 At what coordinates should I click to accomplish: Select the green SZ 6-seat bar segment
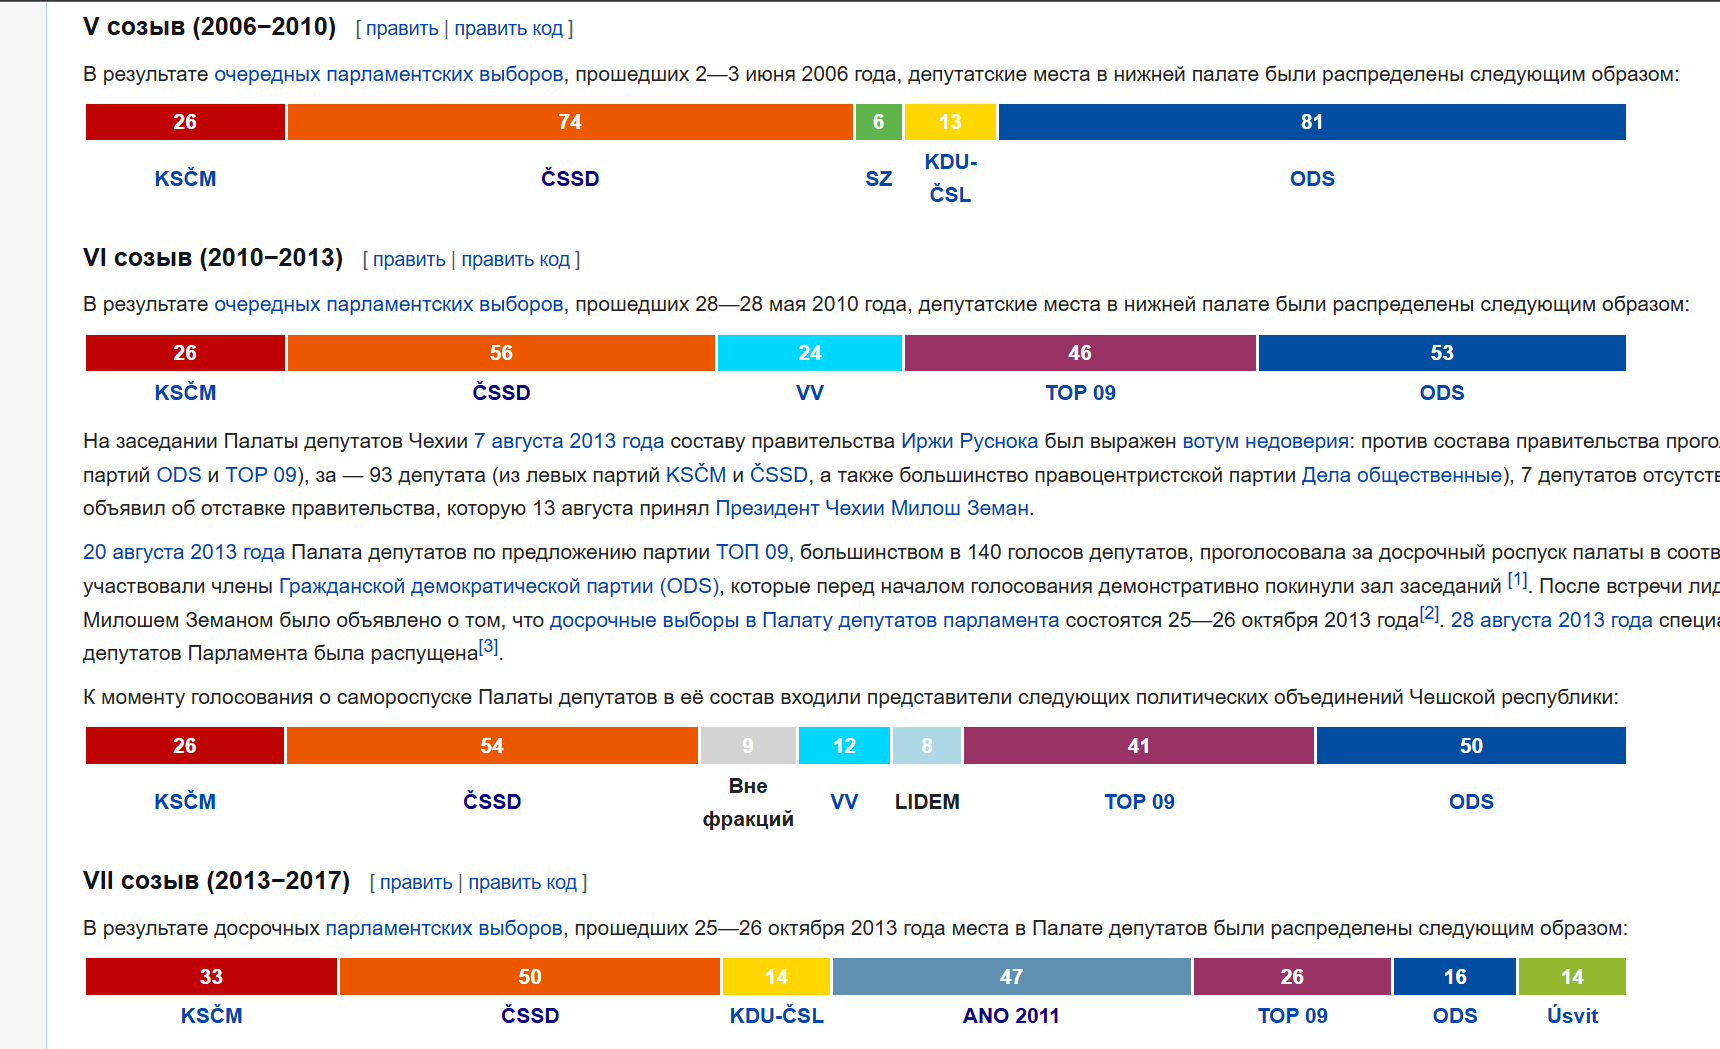pos(879,122)
